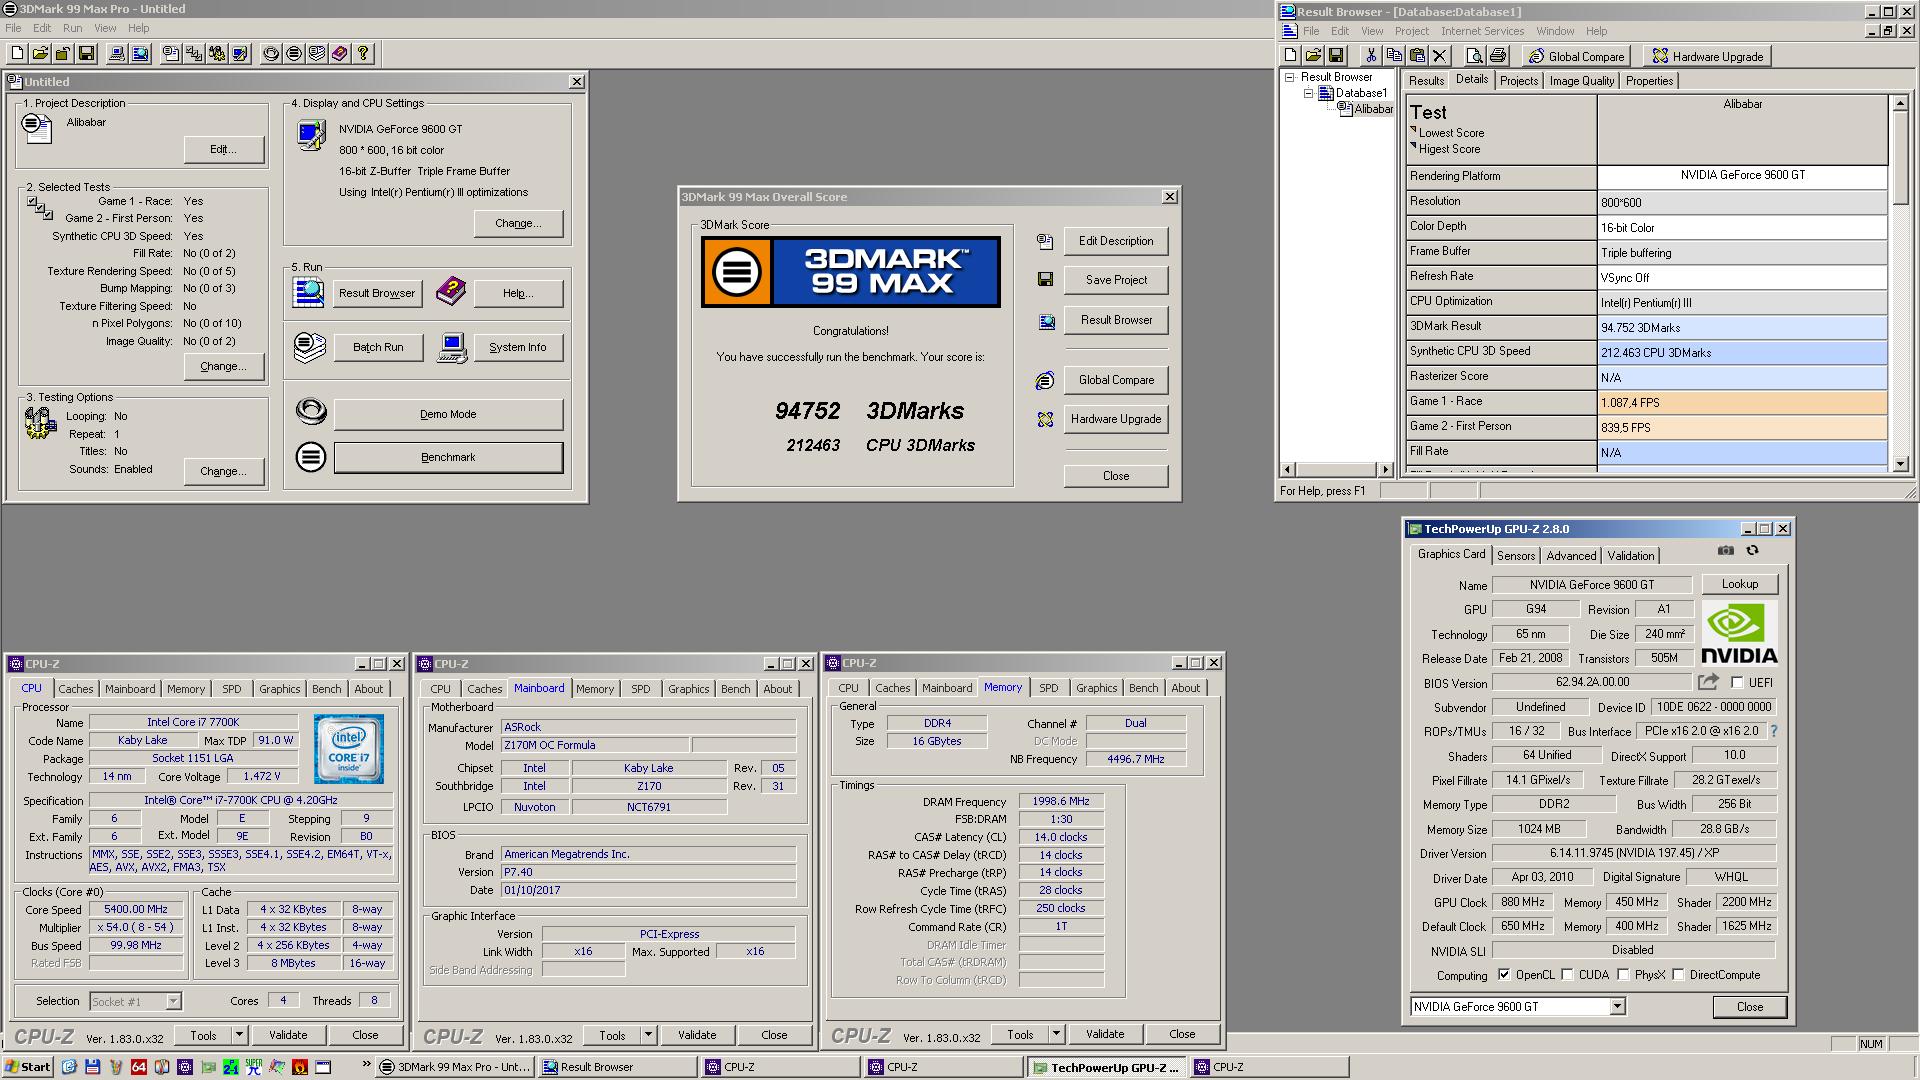Open the Caches tab in first CPU-Z window
This screenshot has height=1080, width=1920.
[75, 689]
